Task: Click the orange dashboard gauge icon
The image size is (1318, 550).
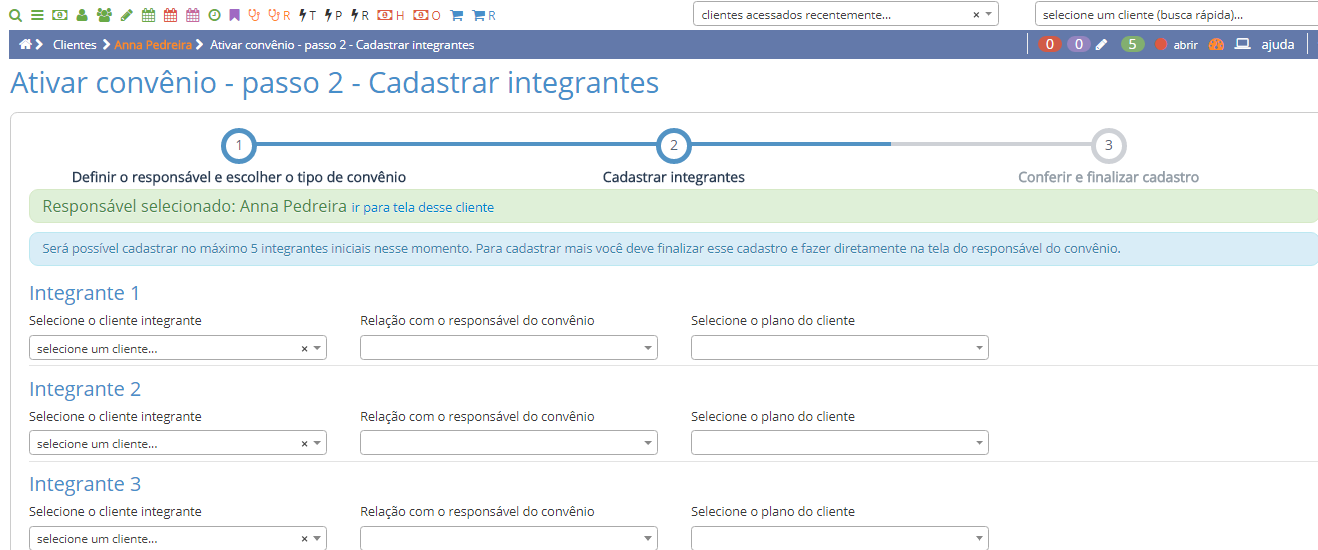Action: tap(1216, 45)
